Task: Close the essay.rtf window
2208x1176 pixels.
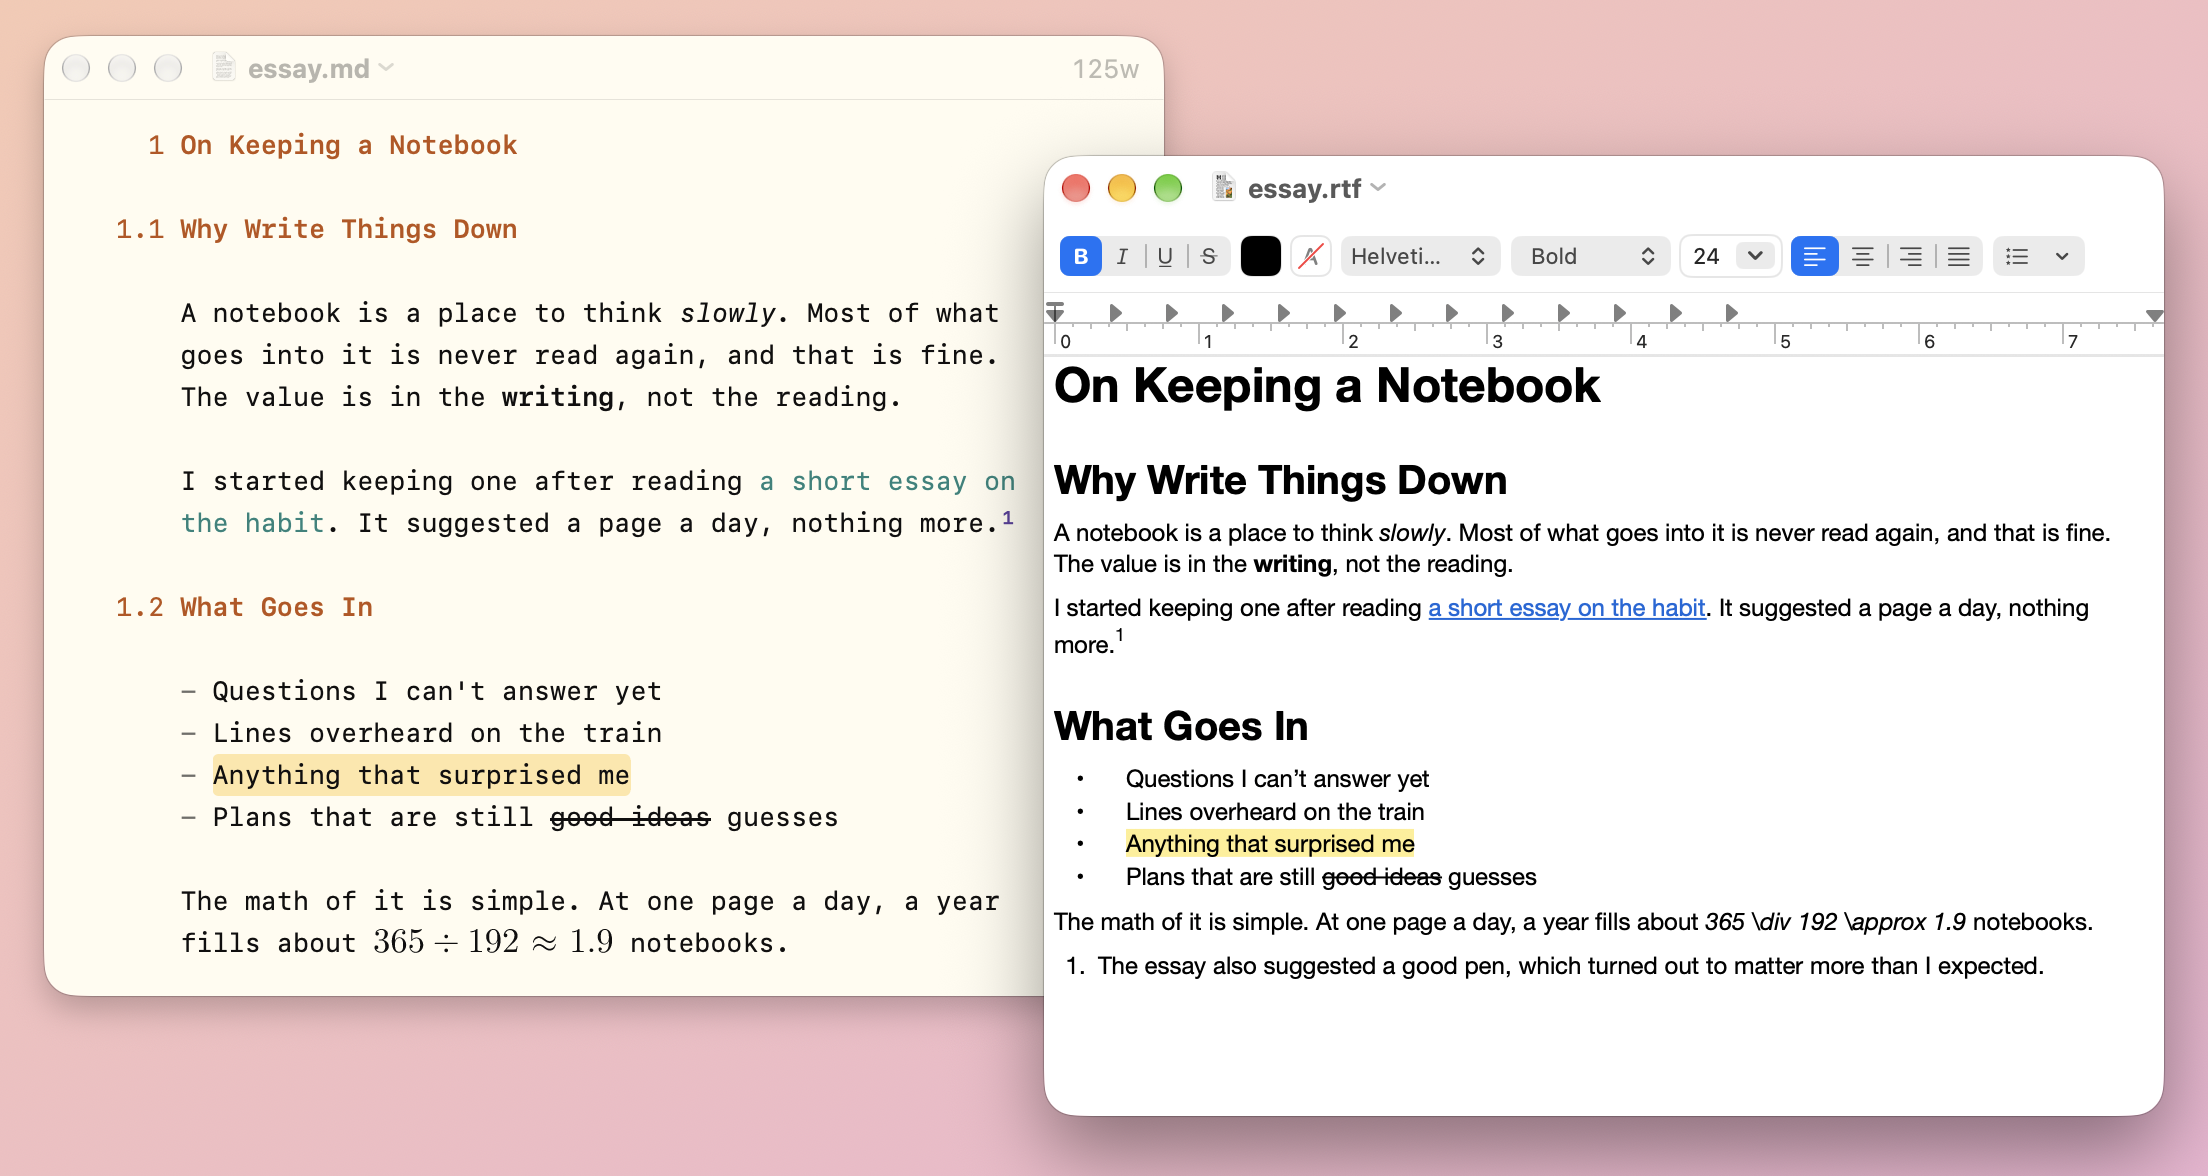Action: coord(1076,188)
